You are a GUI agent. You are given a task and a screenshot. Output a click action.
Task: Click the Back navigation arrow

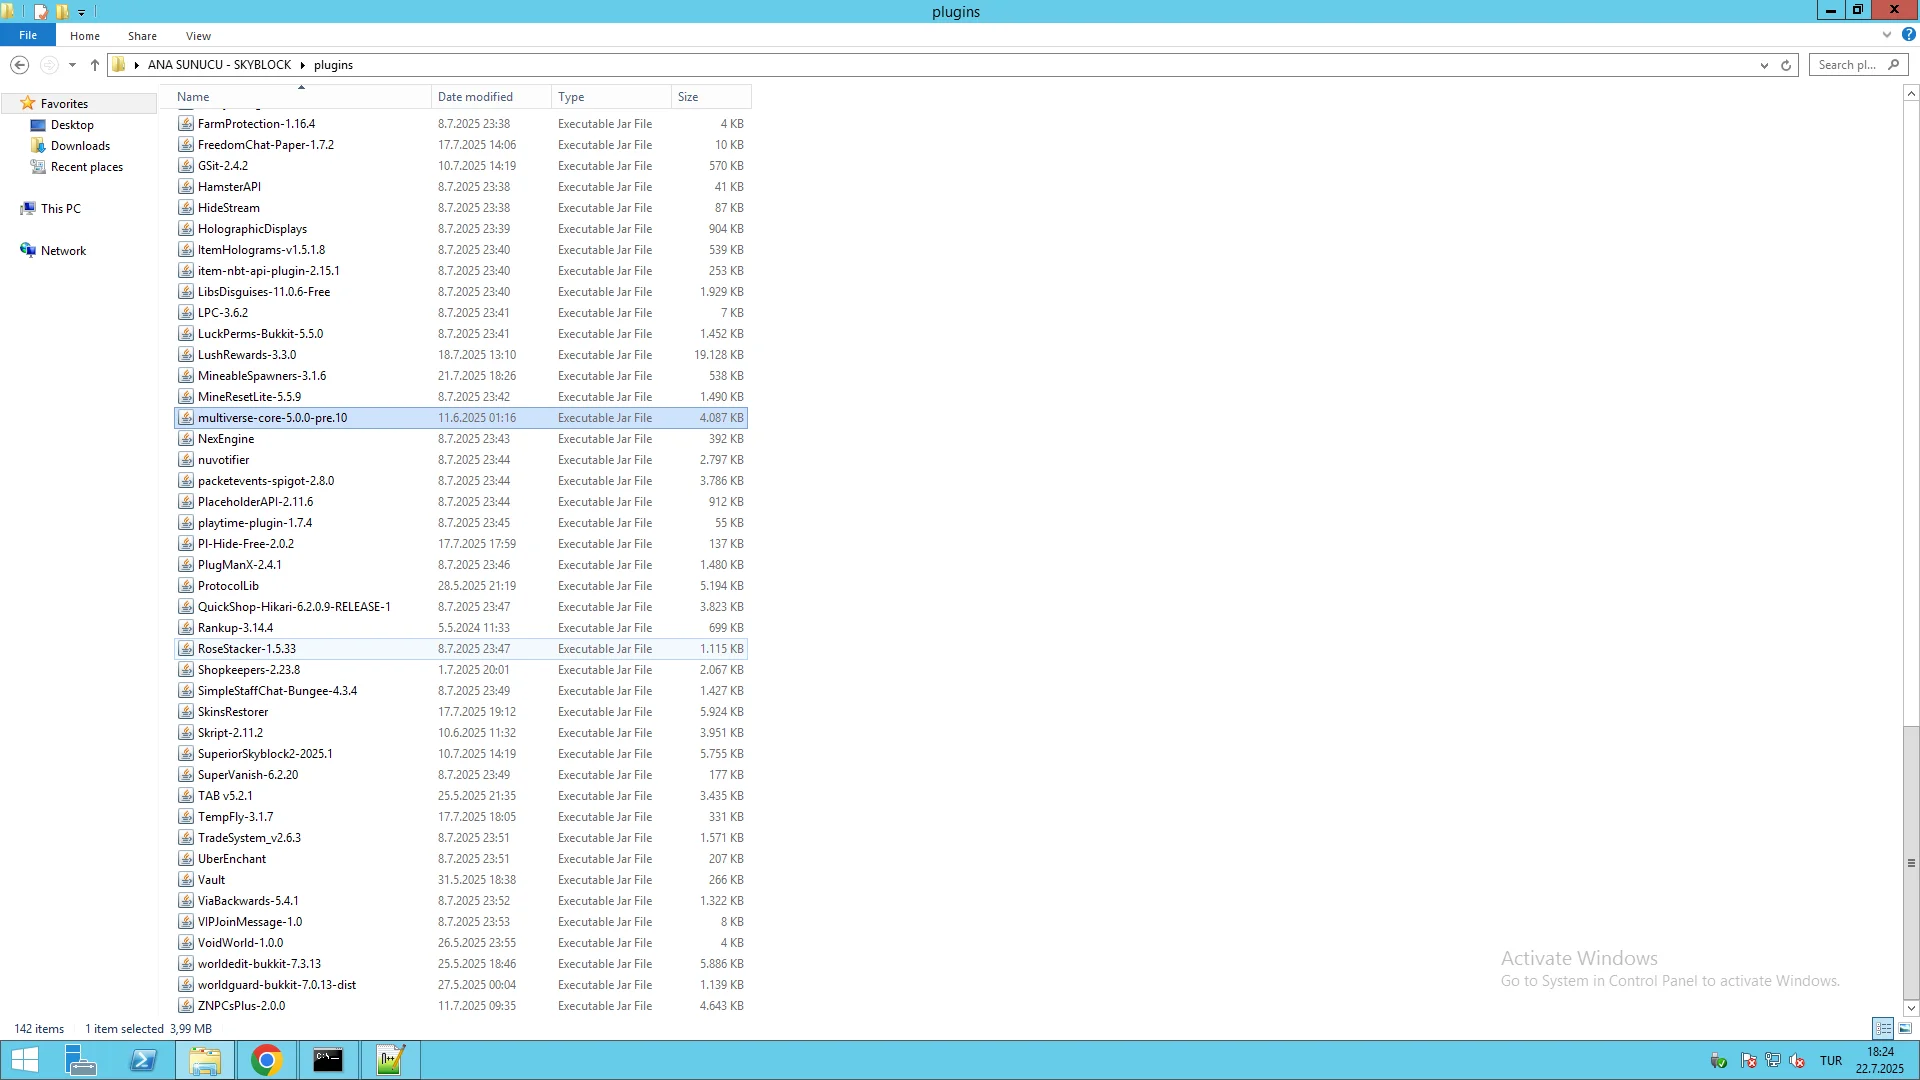coord(19,65)
